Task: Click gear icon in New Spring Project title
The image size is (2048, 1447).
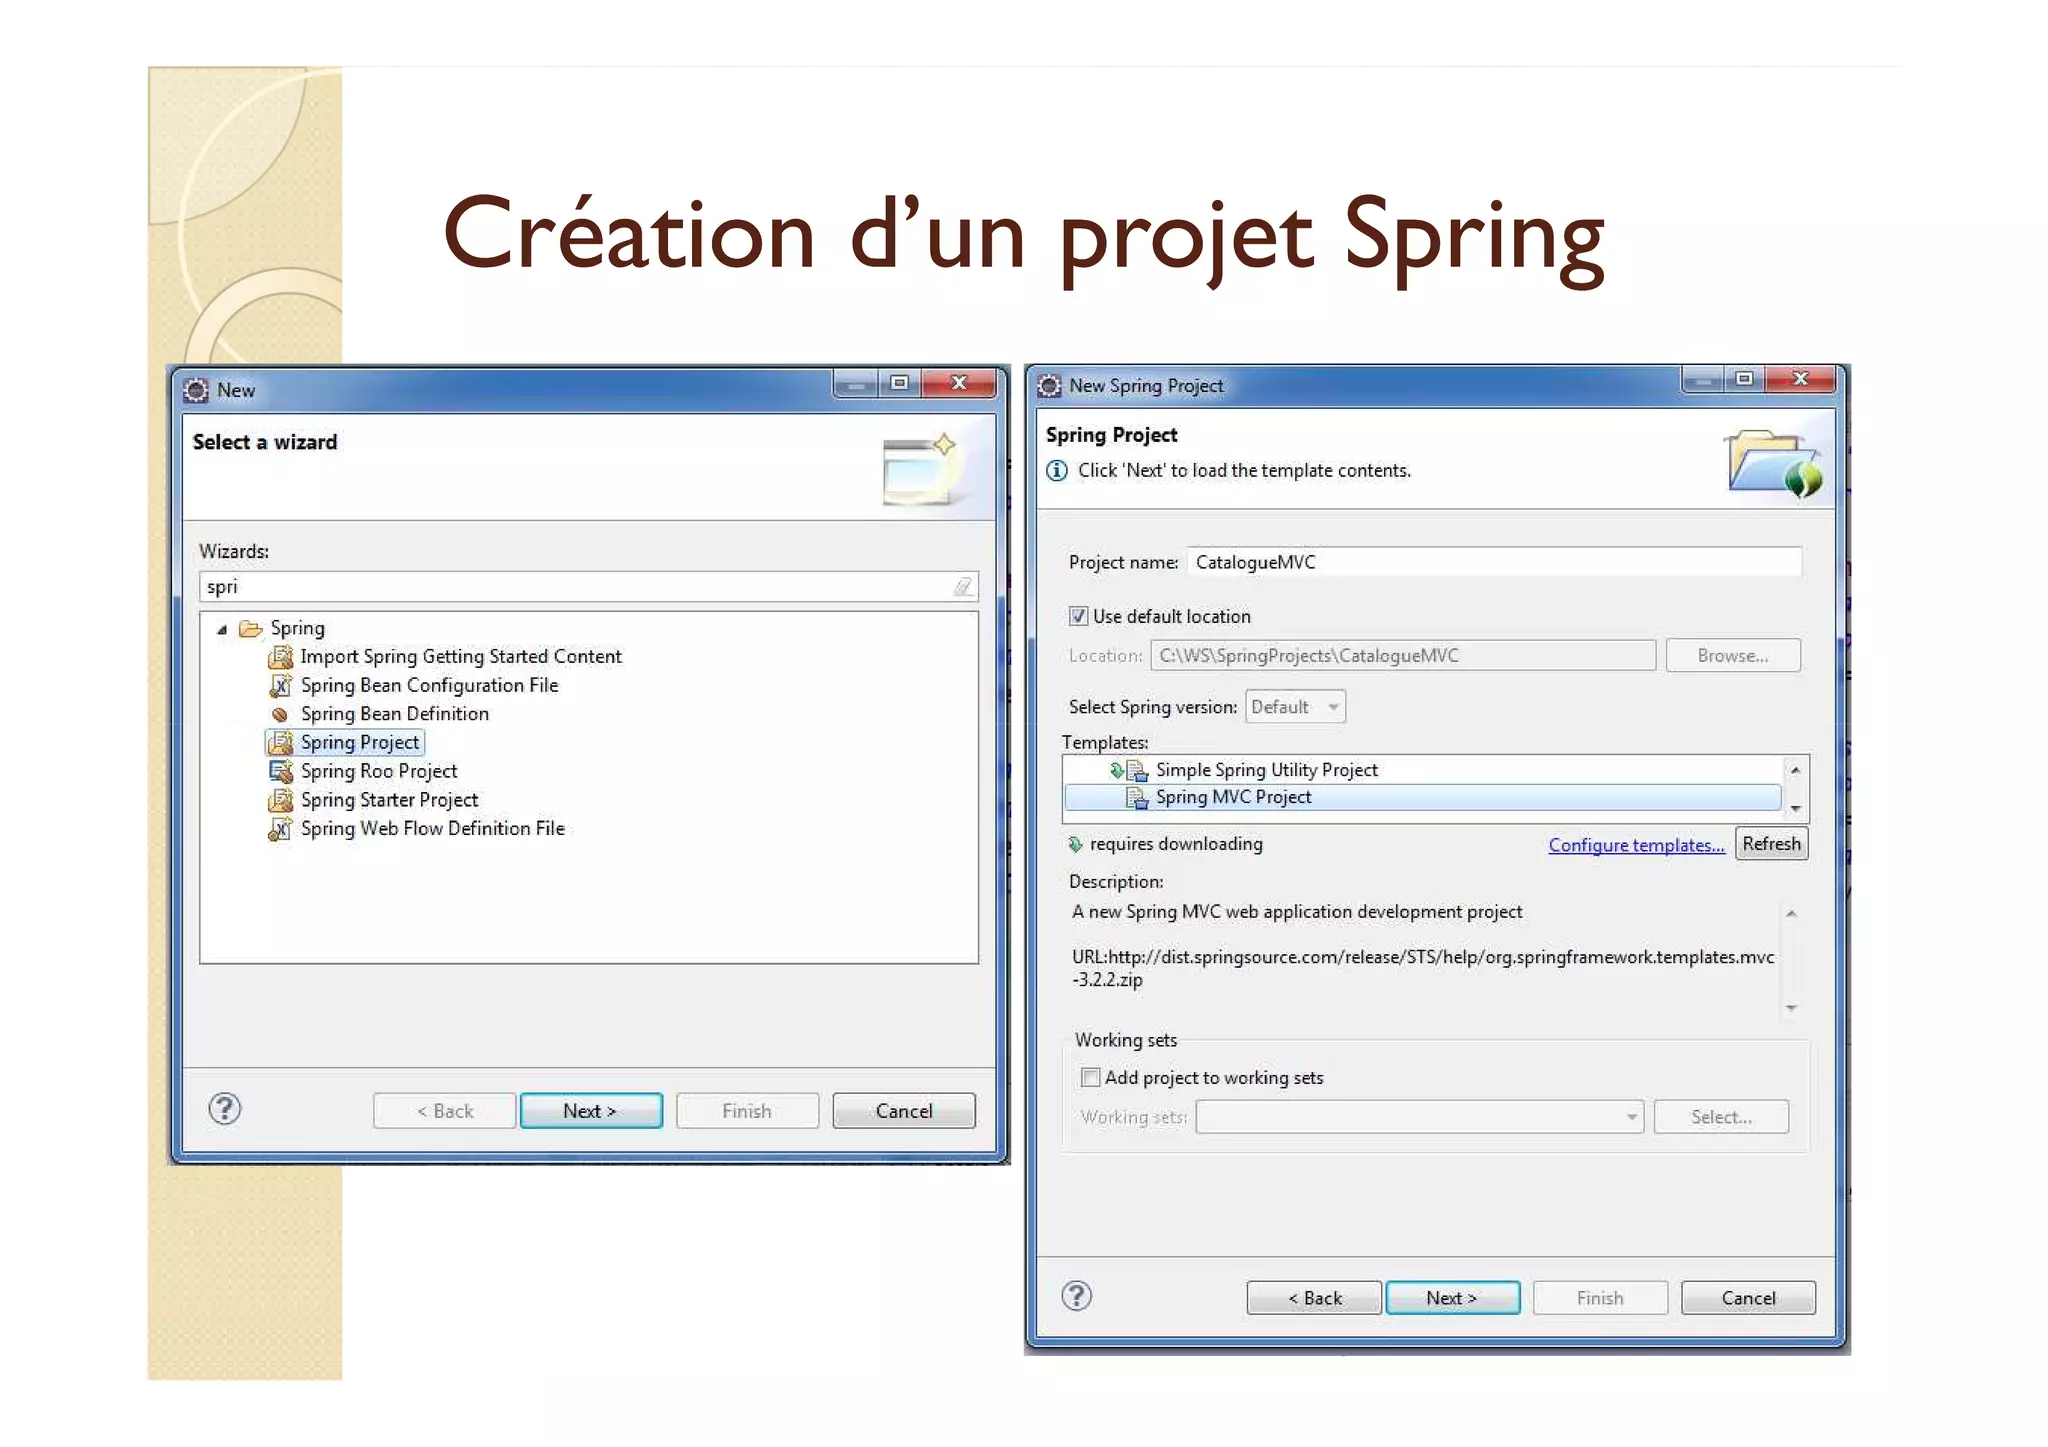Action: (1049, 386)
